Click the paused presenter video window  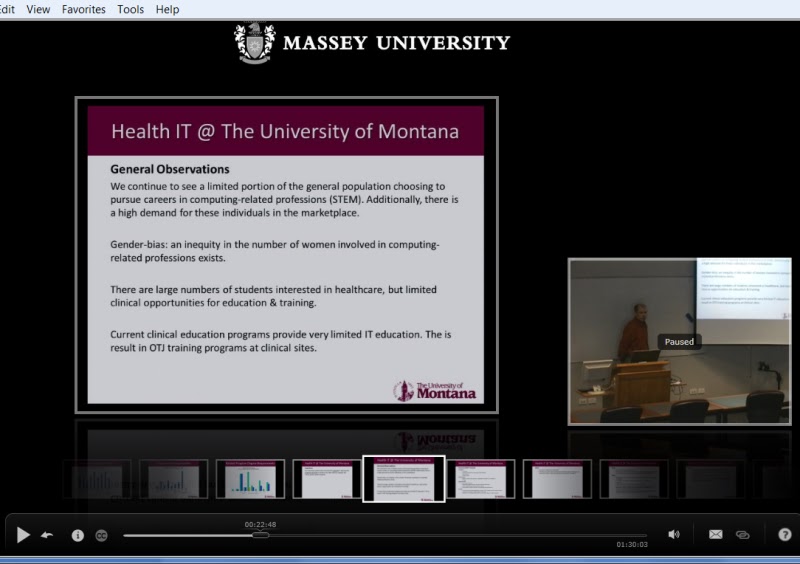680,341
